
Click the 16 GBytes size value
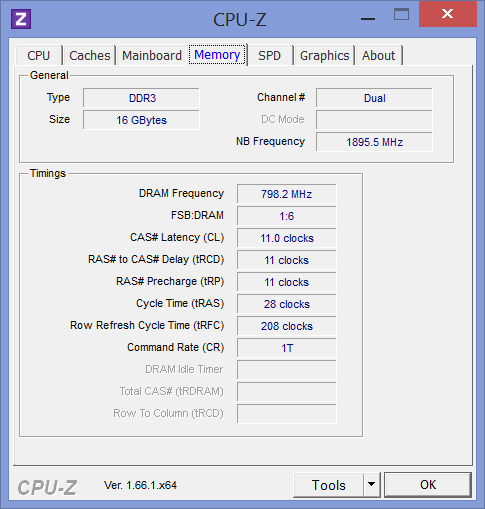[141, 120]
